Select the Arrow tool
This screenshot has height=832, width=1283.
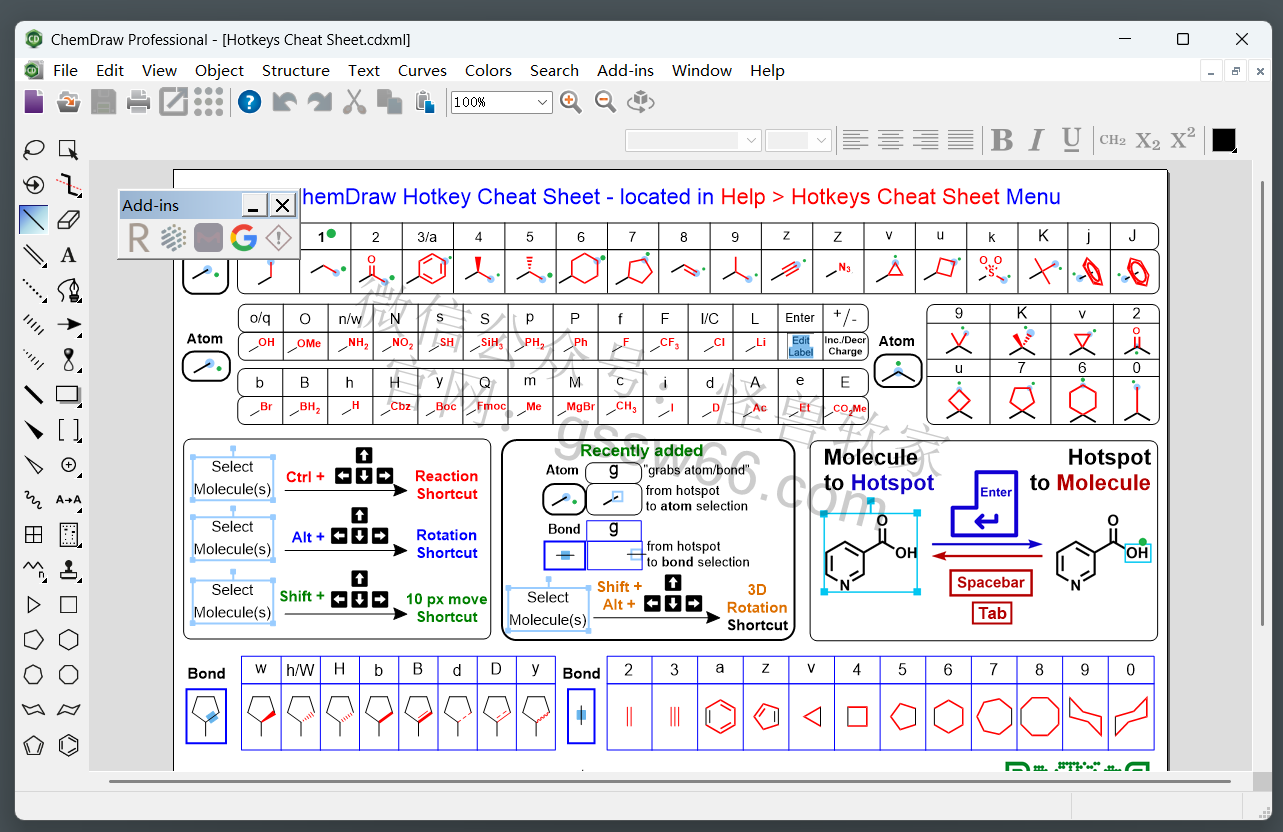coord(68,325)
